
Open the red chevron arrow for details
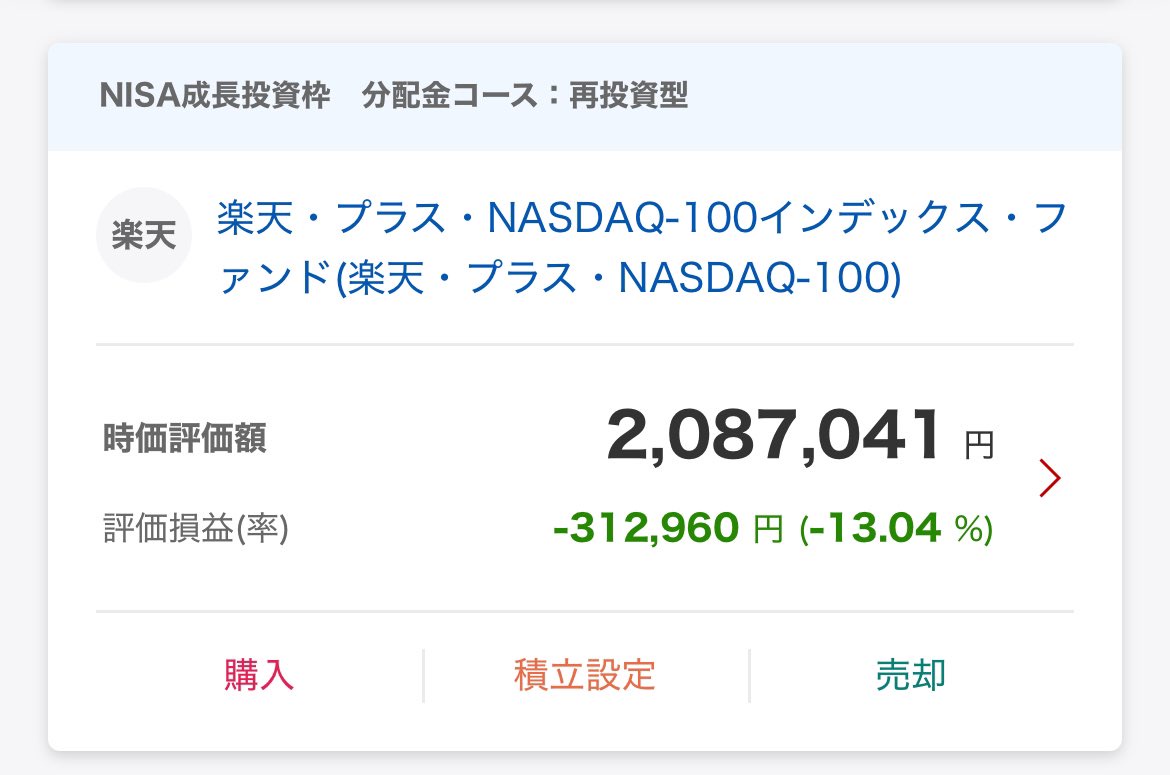tap(1049, 479)
